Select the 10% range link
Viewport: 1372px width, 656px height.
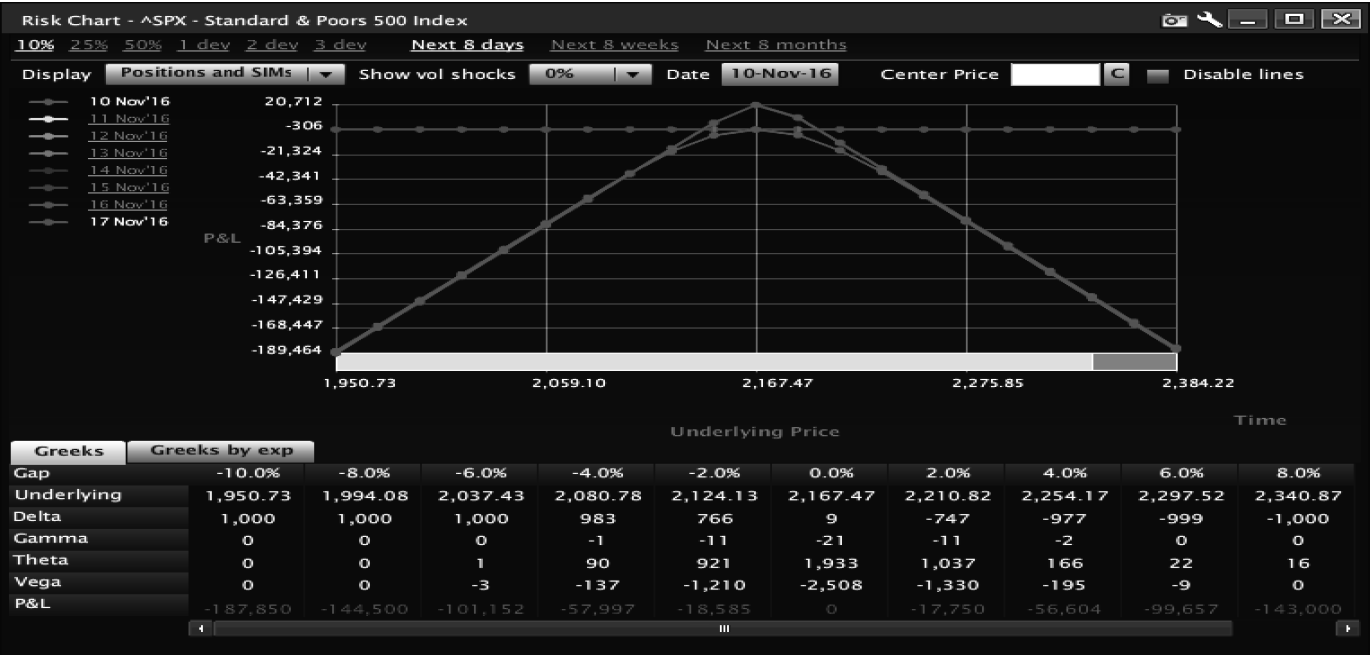click(35, 45)
